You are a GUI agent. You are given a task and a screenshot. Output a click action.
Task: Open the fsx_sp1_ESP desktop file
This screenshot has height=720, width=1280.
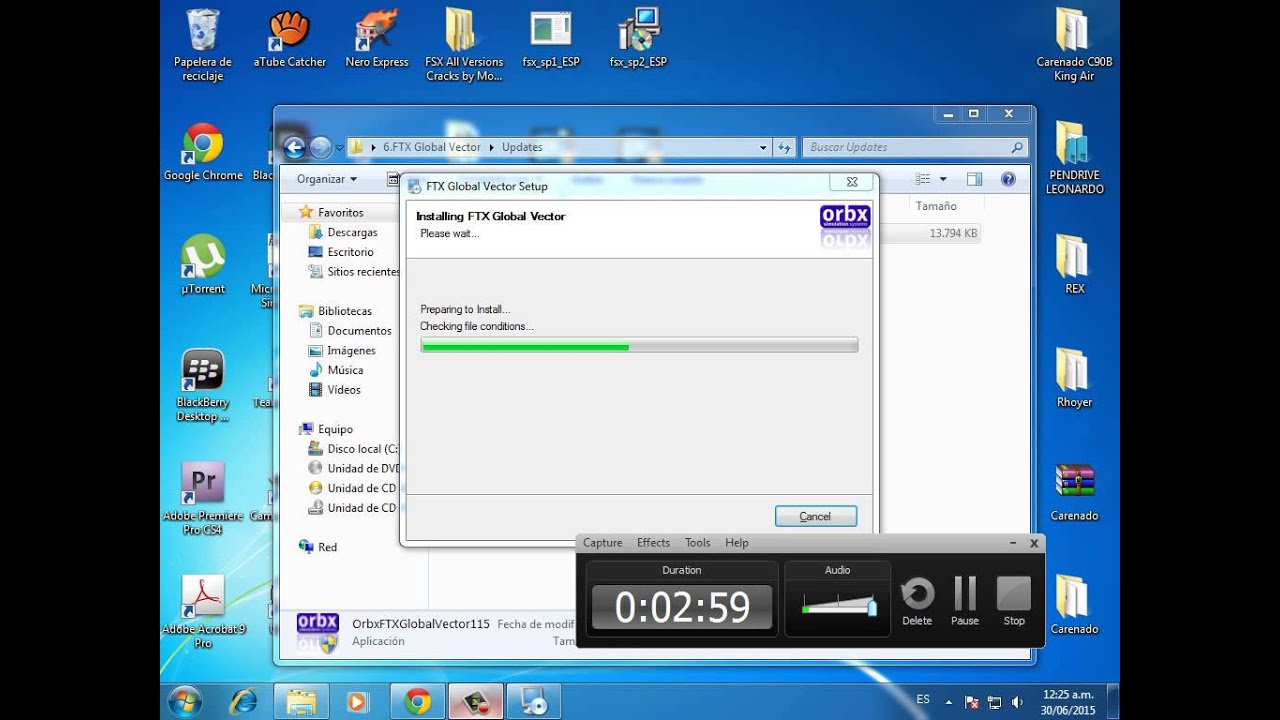pyautogui.click(x=551, y=40)
